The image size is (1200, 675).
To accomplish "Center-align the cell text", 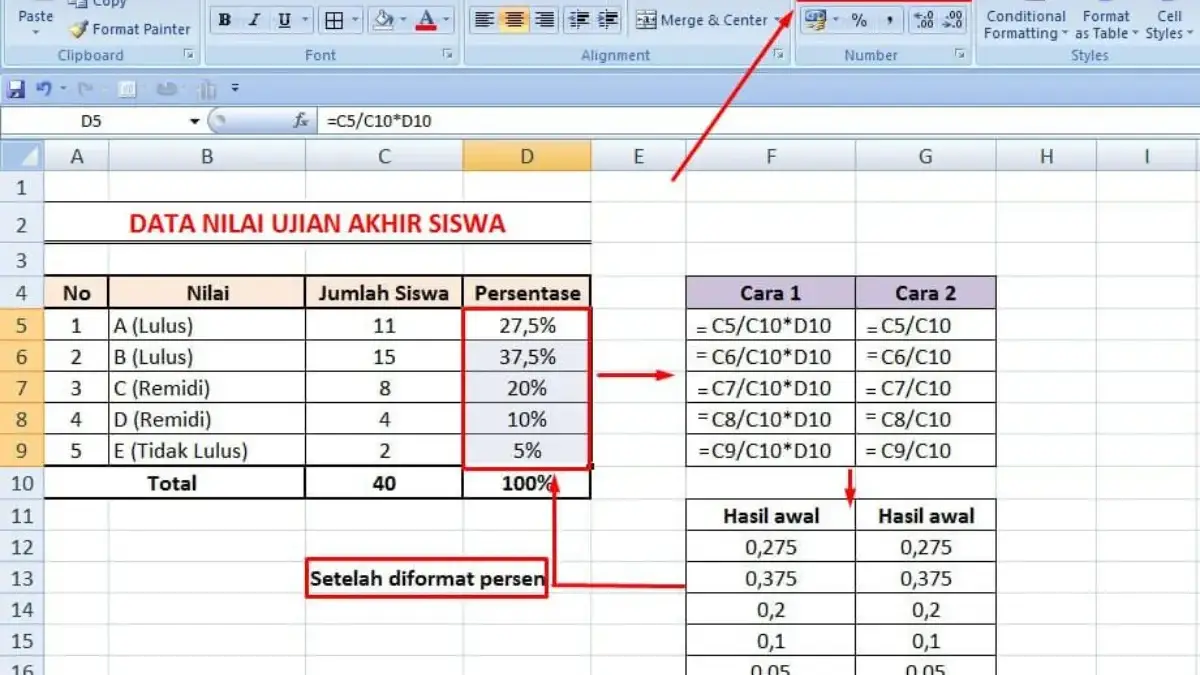I will click(514, 20).
